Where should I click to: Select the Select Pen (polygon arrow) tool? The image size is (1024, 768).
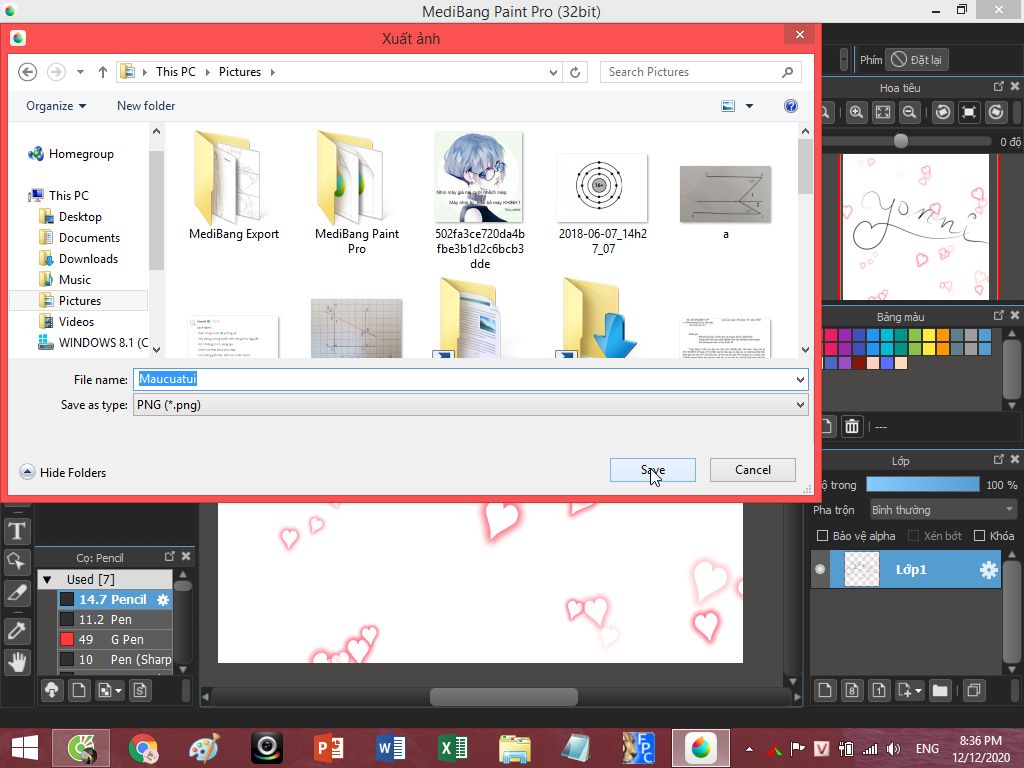tap(17, 562)
